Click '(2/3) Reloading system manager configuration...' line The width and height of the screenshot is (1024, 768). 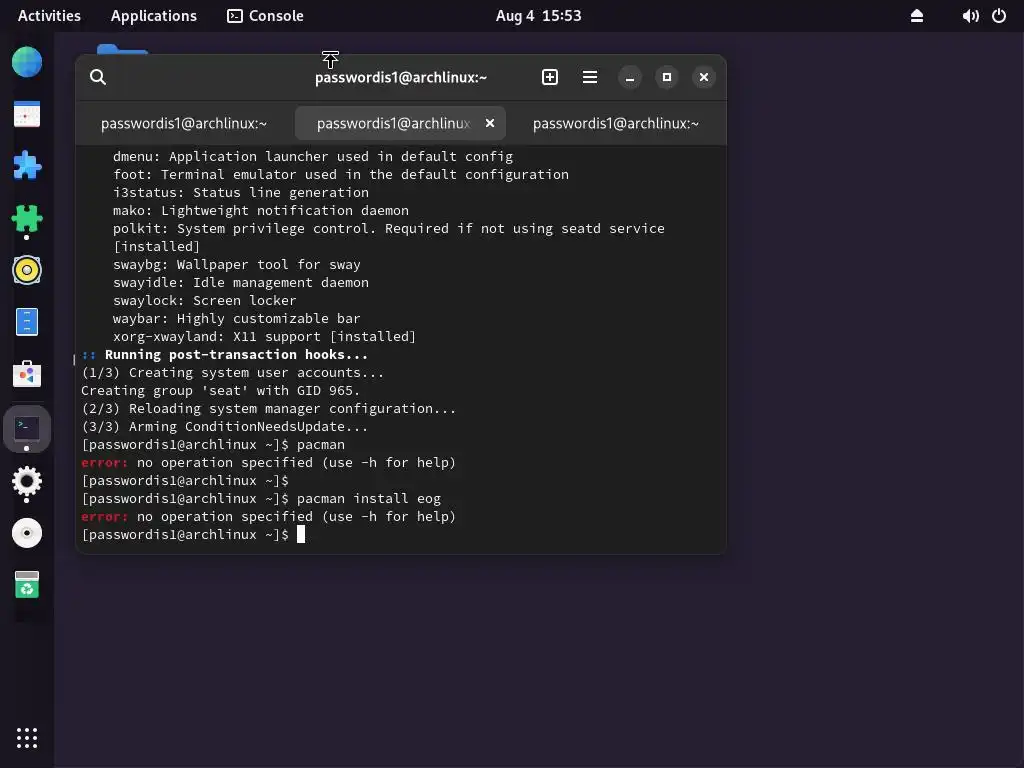coord(268,409)
